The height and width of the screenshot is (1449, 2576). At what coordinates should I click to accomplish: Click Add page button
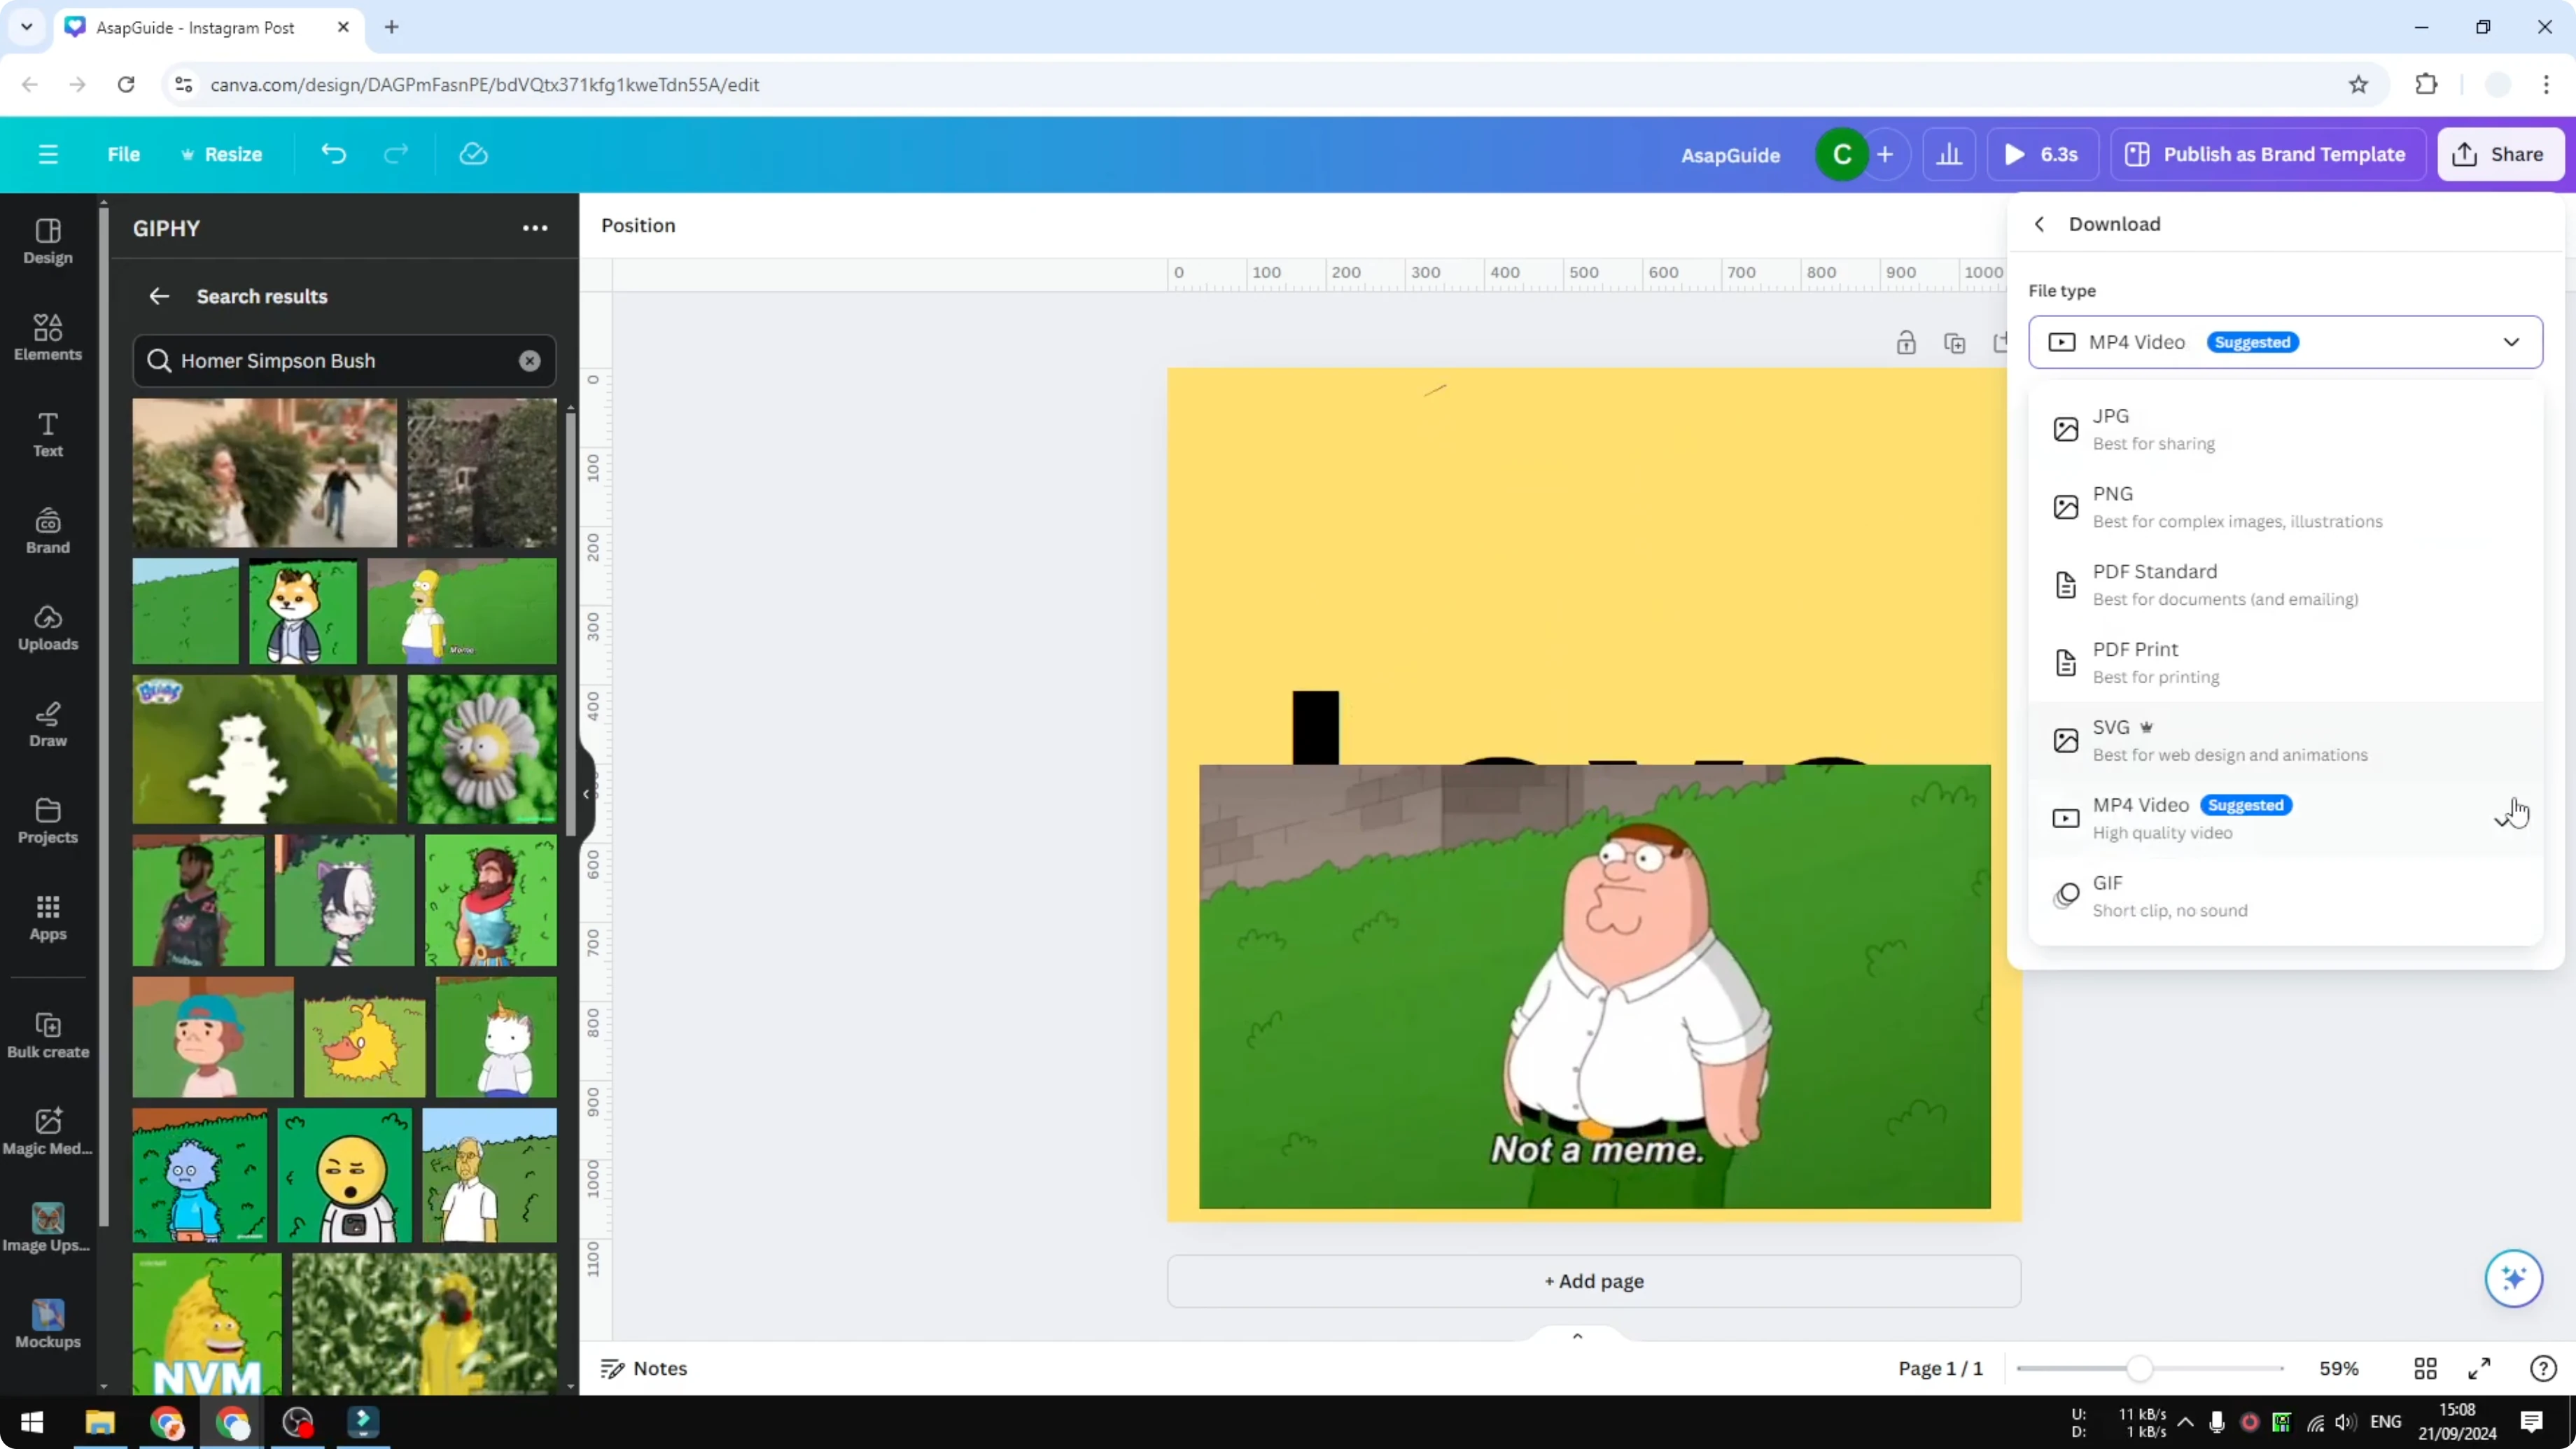(1594, 1281)
